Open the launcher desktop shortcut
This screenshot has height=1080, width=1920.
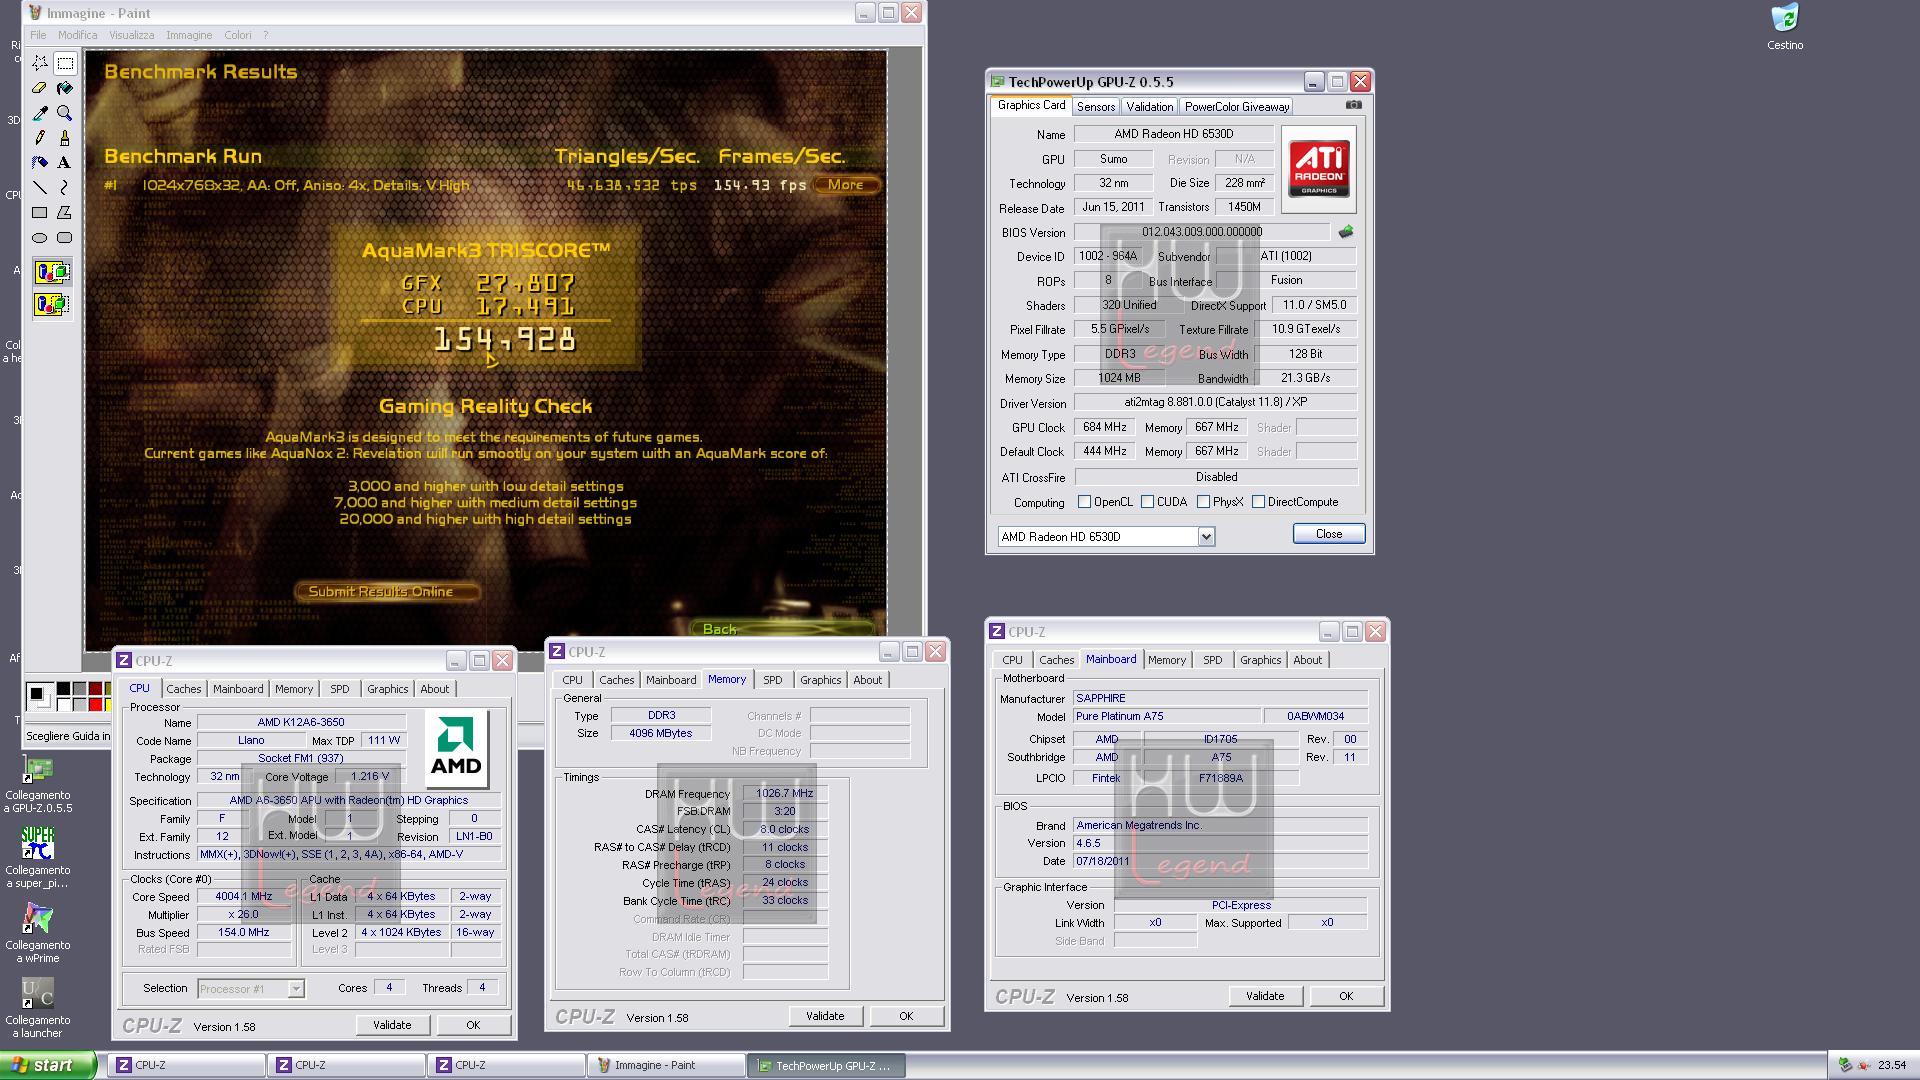(x=38, y=1007)
